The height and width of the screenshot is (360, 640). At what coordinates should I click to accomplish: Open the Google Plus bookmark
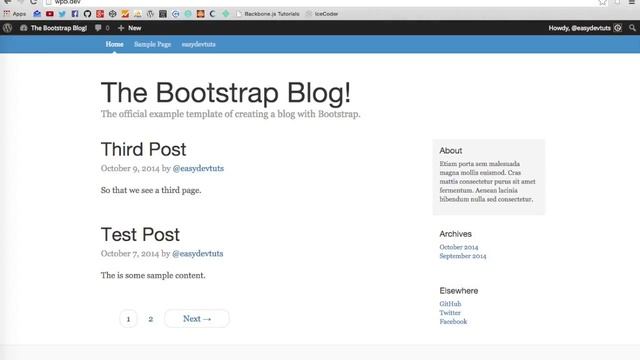[100, 14]
